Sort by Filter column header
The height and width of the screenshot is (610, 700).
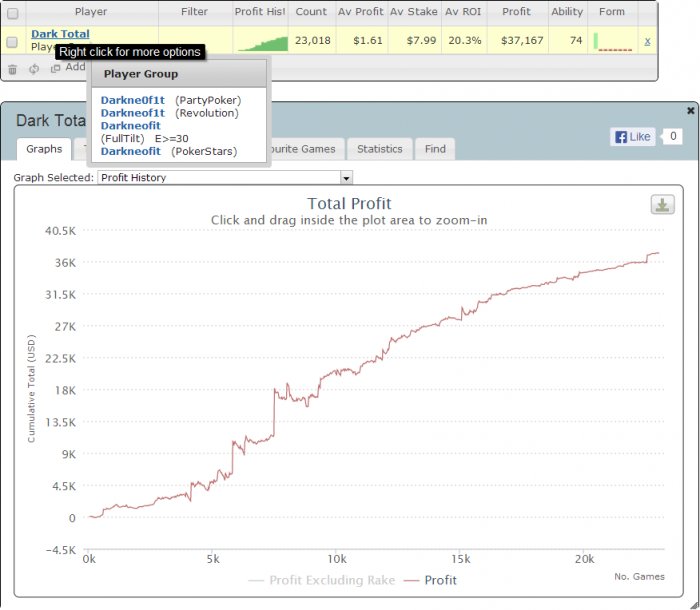pos(195,12)
